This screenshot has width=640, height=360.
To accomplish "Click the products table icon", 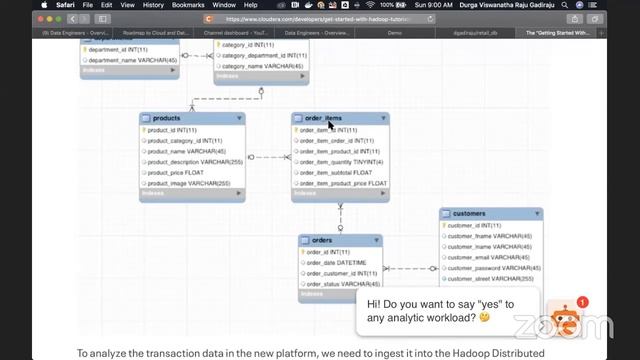I will [146, 118].
